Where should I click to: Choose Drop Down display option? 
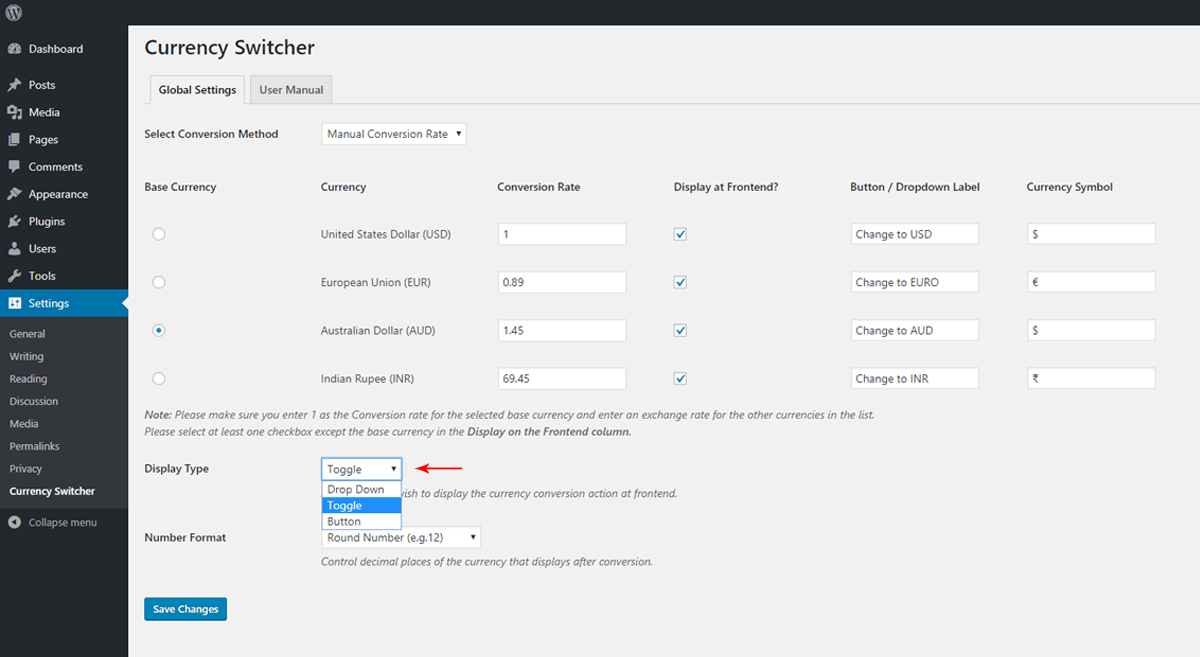[x=361, y=490]
